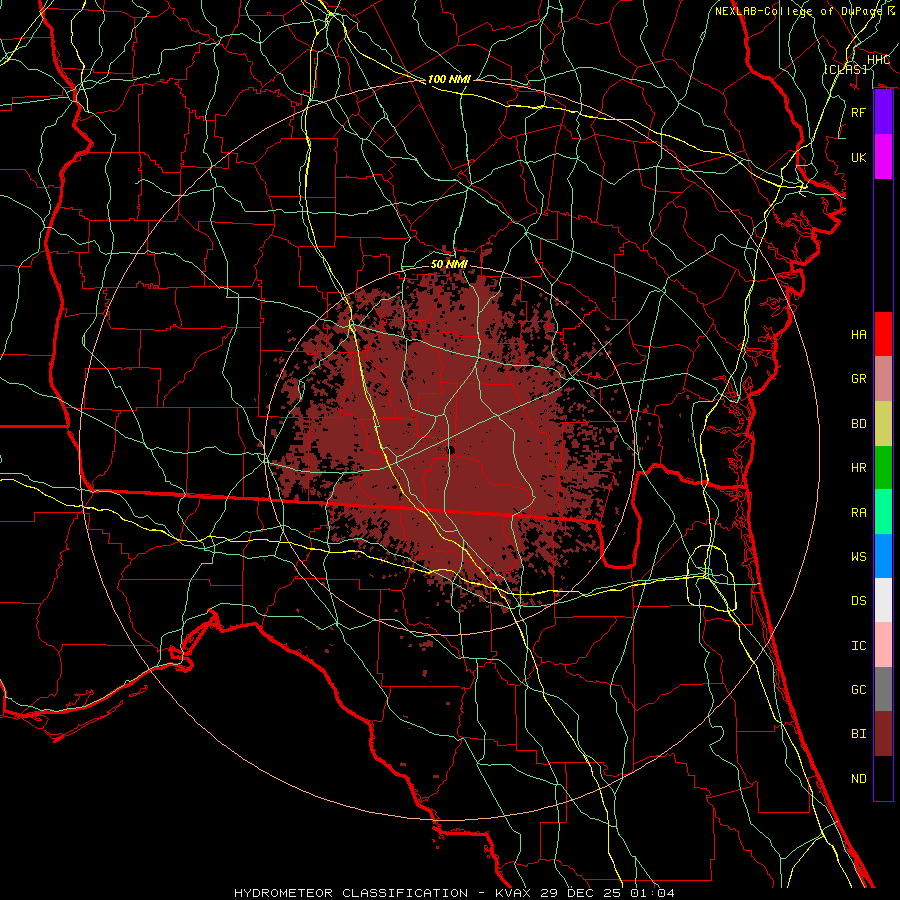Click the gray GC legend swatch
The width and height of the screenshot is (900, 900).
[883, 689]
